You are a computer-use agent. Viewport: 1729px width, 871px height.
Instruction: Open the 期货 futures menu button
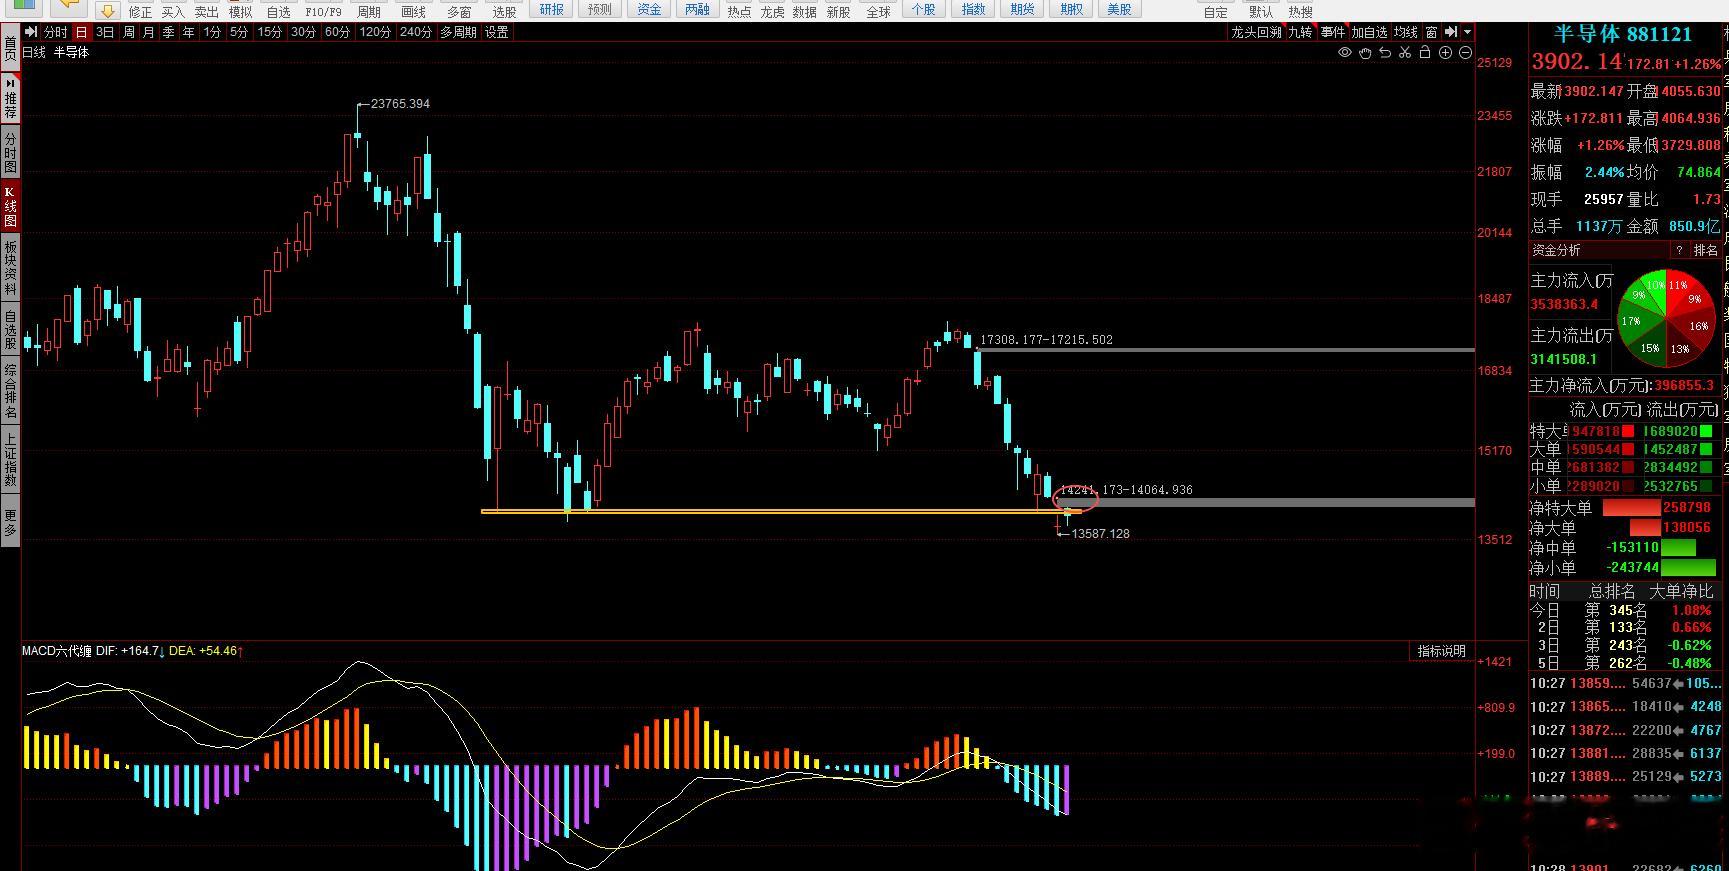click(1022, 9)
